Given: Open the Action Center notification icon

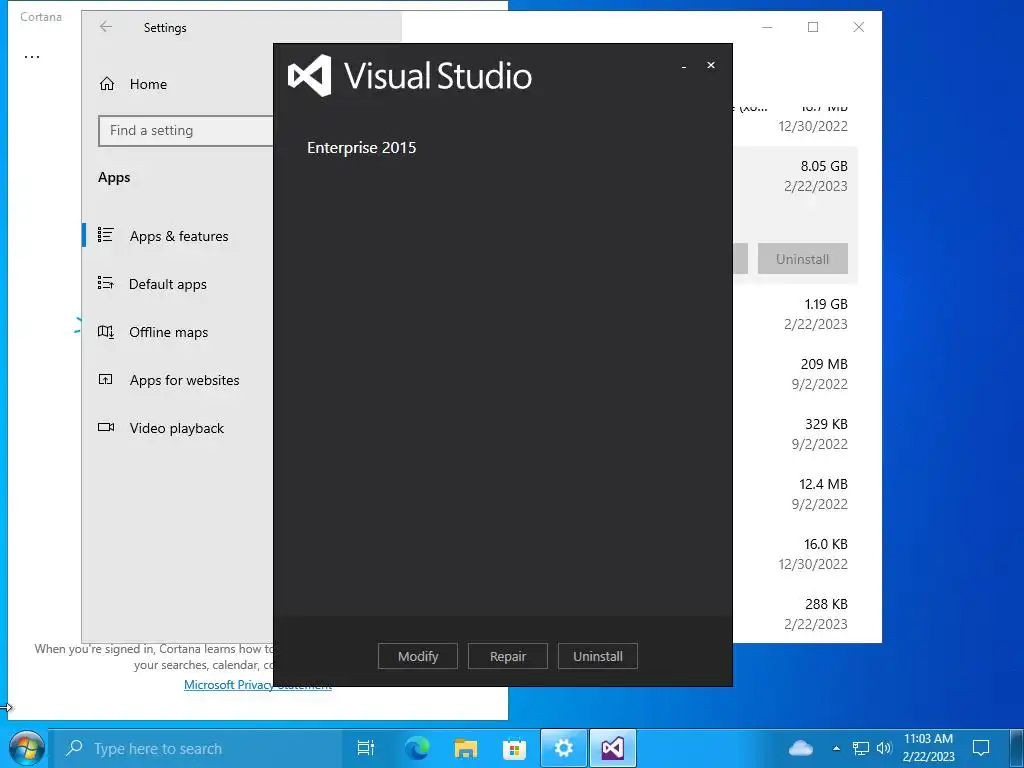Looking at the screenshot, I should coord(981,748).
